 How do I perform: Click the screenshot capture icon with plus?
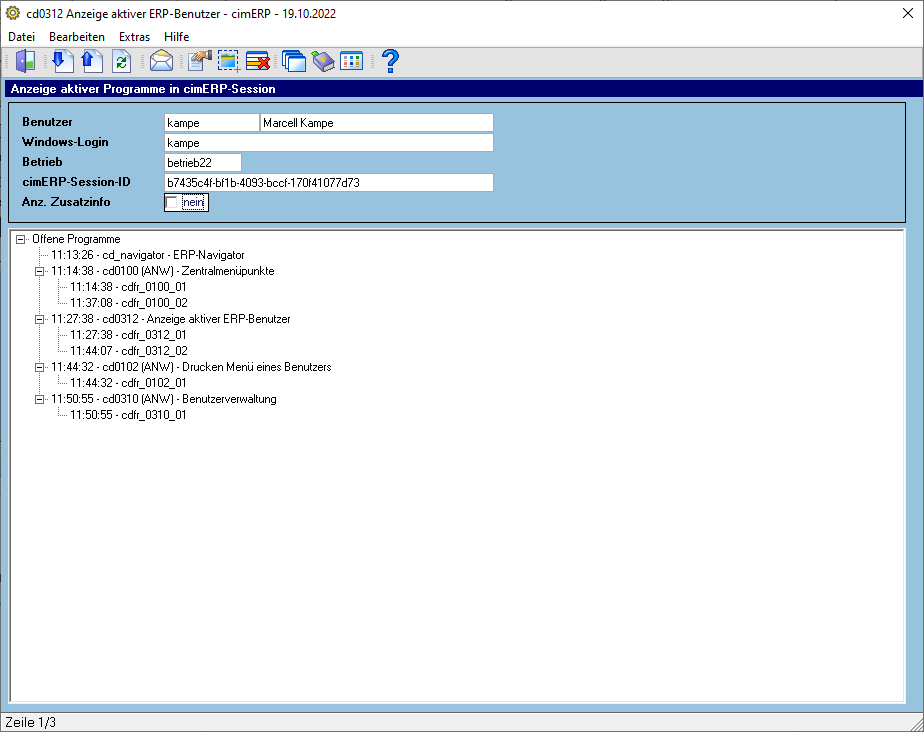point(229,61)
